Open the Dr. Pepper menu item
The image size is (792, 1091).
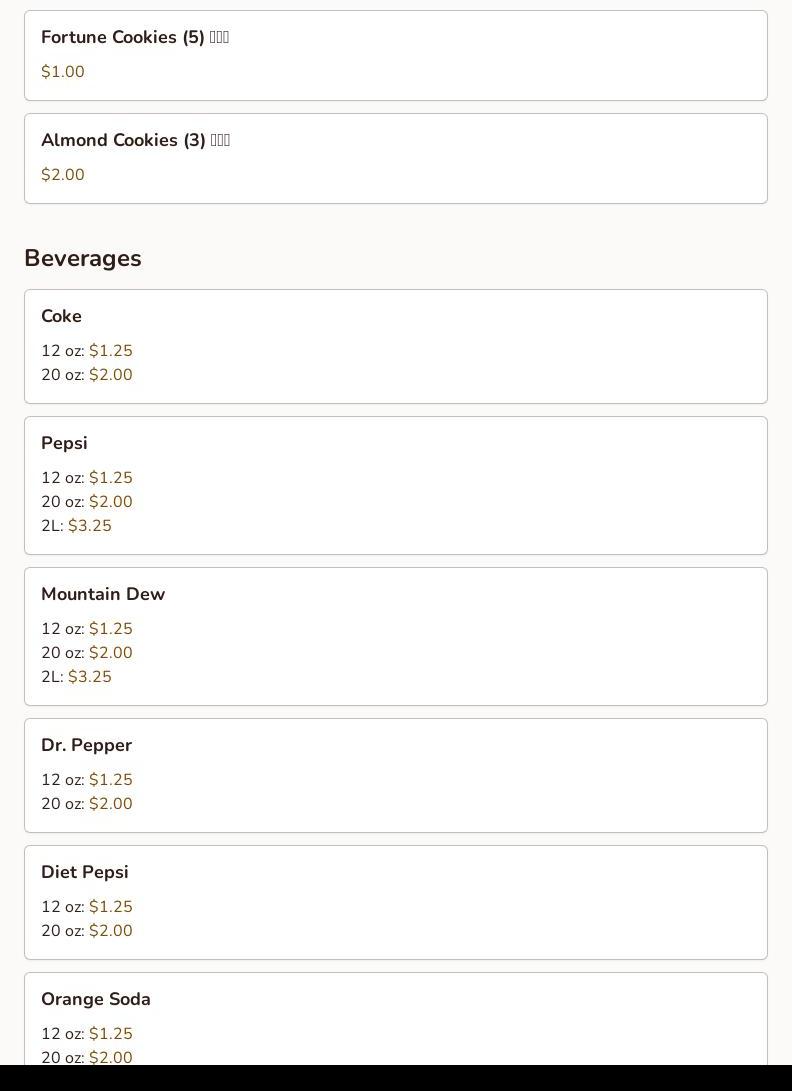pyautogui.click(x=86, y=745)
